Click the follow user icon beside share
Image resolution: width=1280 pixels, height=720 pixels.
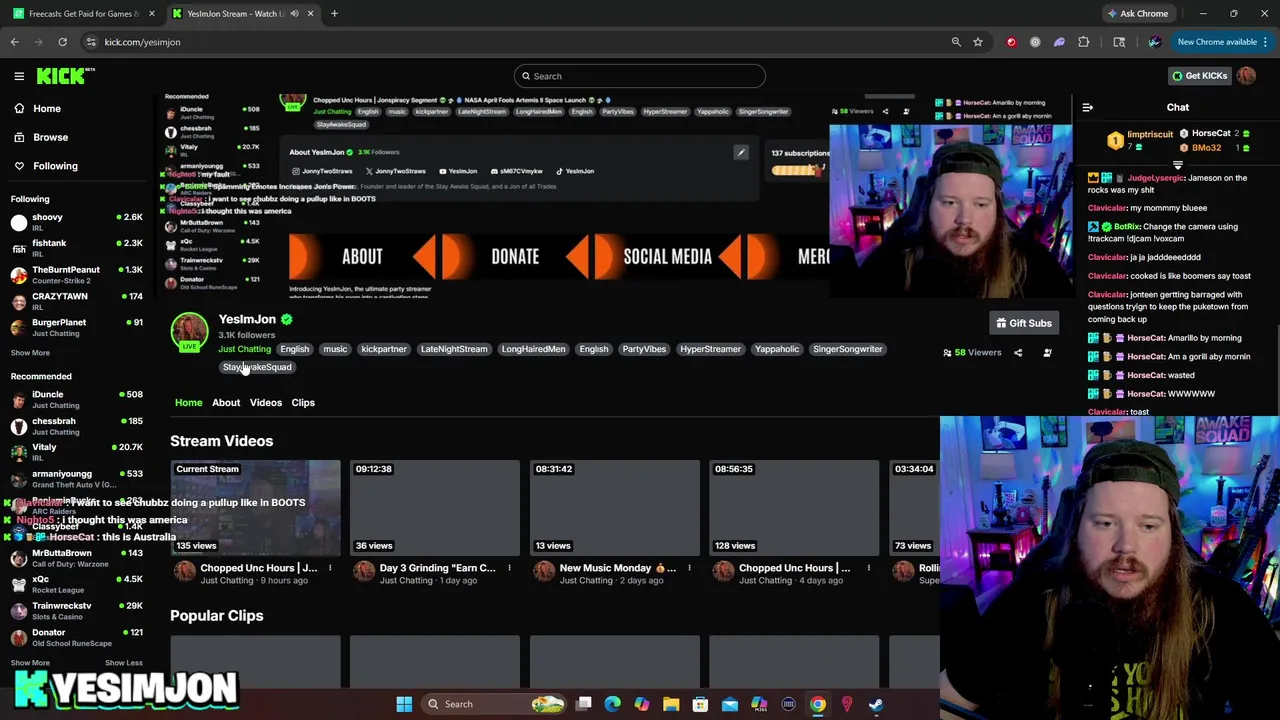click(1047, 353)
